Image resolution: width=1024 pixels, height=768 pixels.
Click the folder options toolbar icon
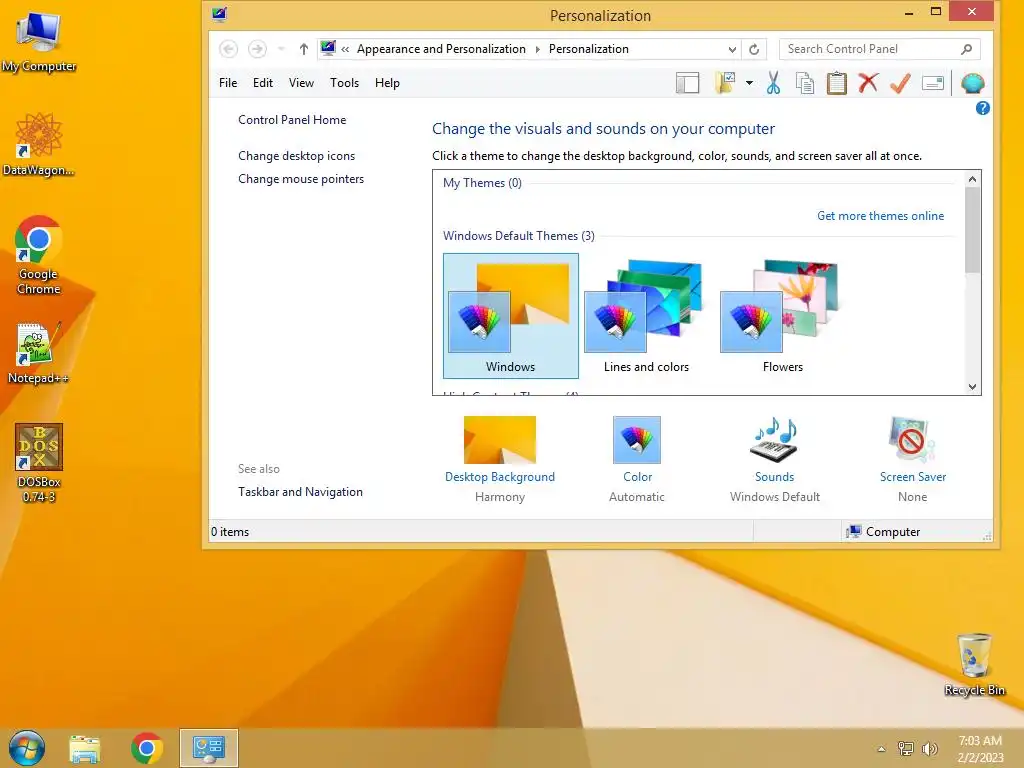tap(725, 83)
